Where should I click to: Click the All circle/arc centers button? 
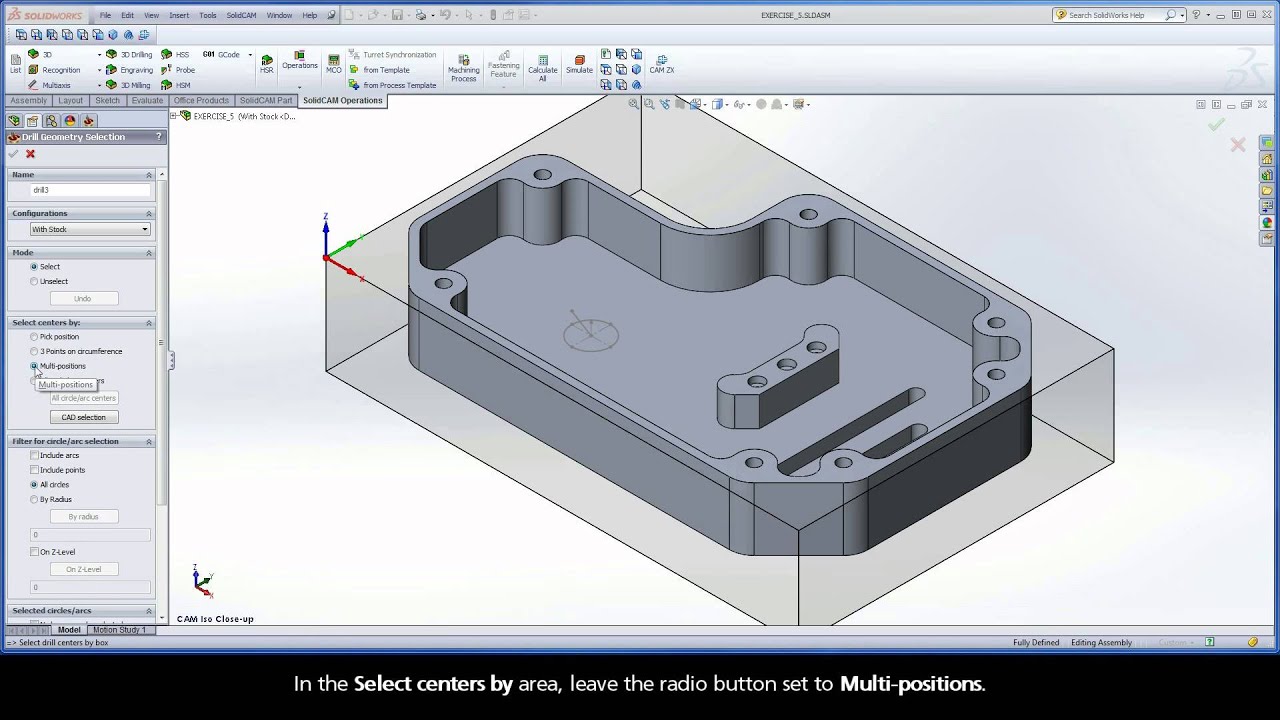83,398
